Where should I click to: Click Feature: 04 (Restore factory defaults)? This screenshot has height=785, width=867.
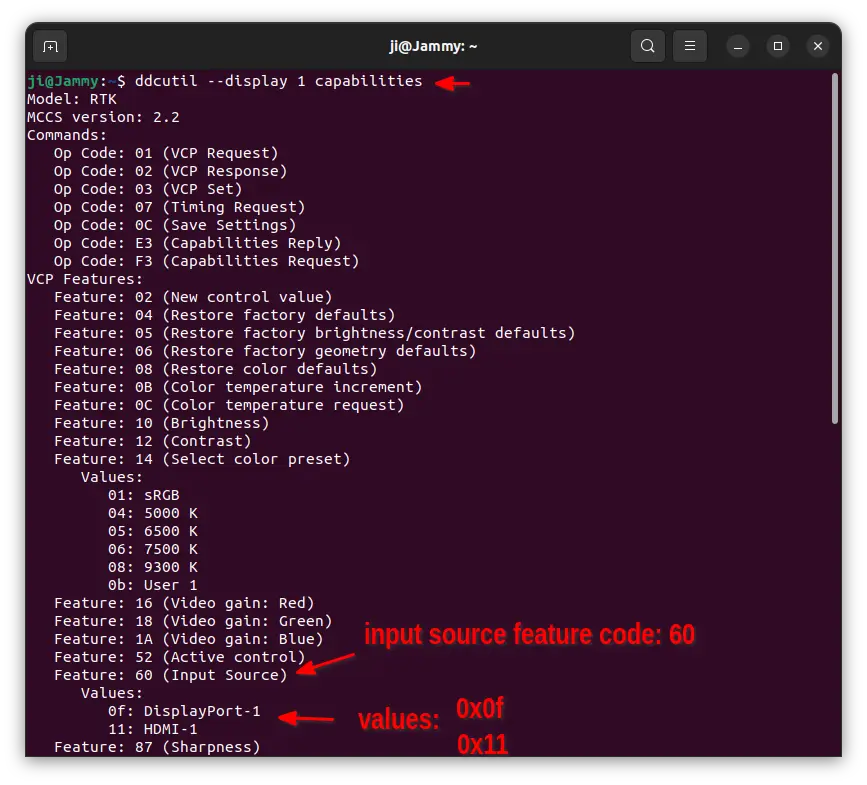tap(224, 315)
